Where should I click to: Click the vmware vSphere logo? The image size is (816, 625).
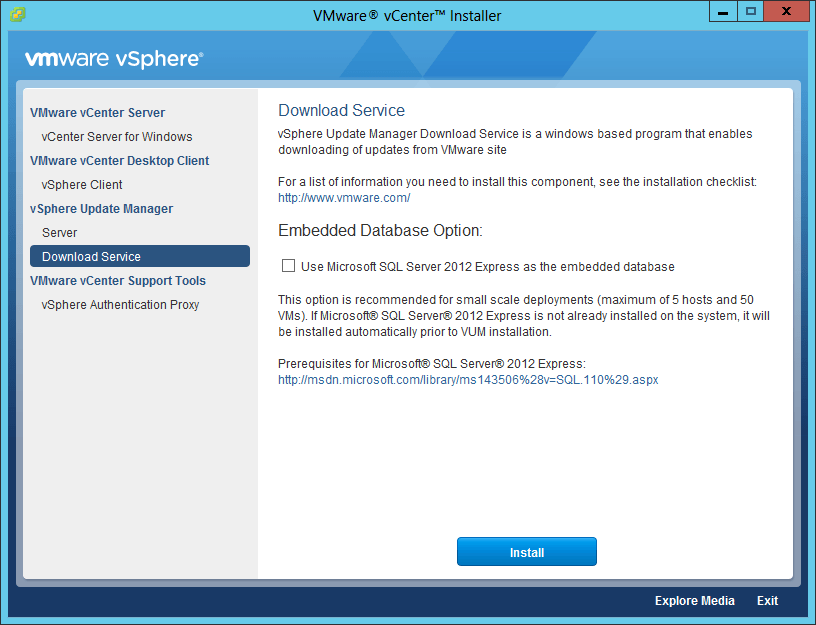tap(114, 59)
